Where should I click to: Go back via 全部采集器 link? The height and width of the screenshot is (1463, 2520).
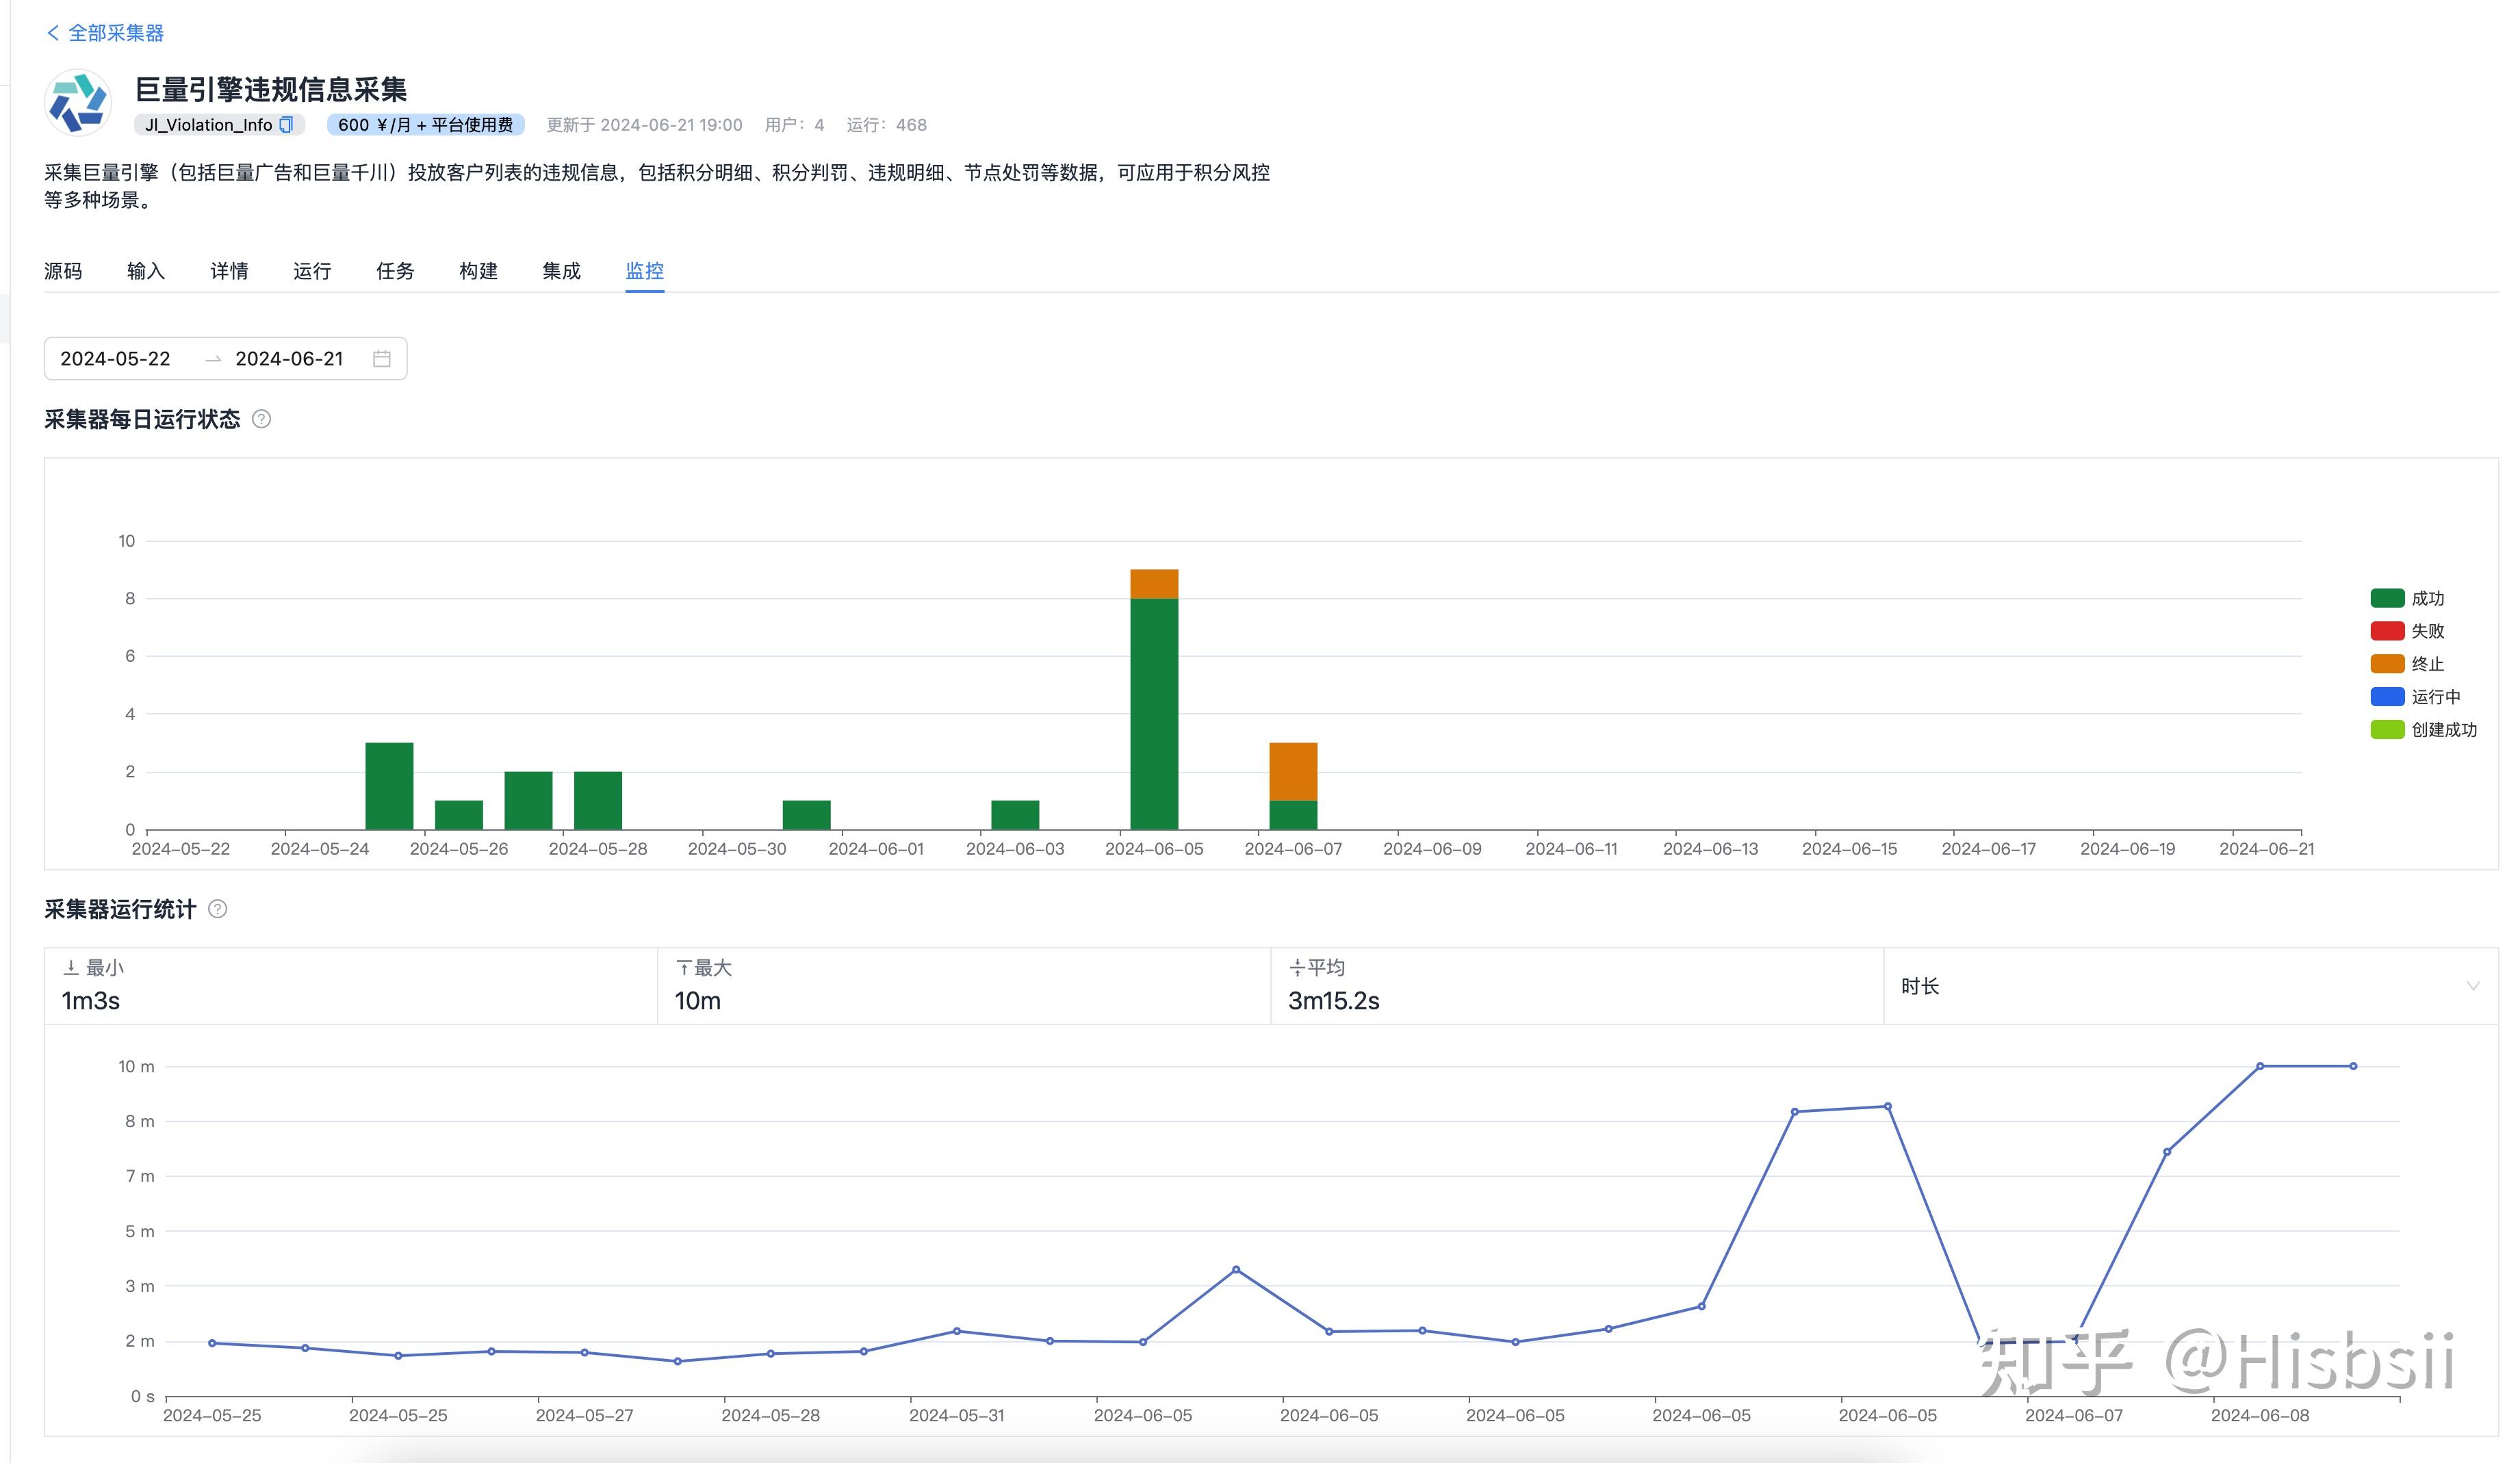pos(116,33)
